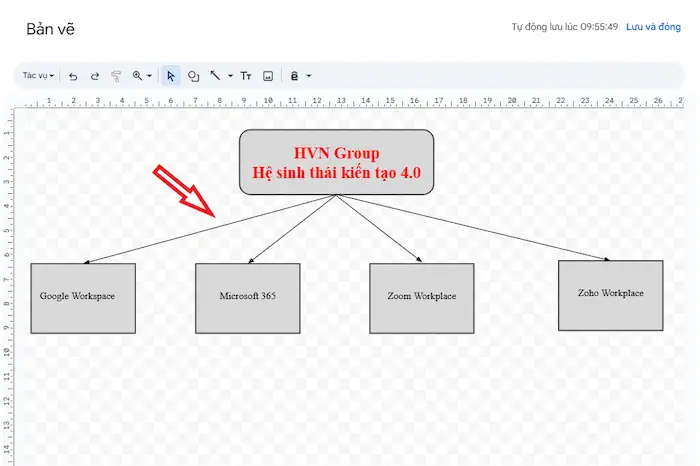Select the HVN Group rounded rectangle
Image resolution: width=700 pixels, height=466 pixels.
[336, 162]
